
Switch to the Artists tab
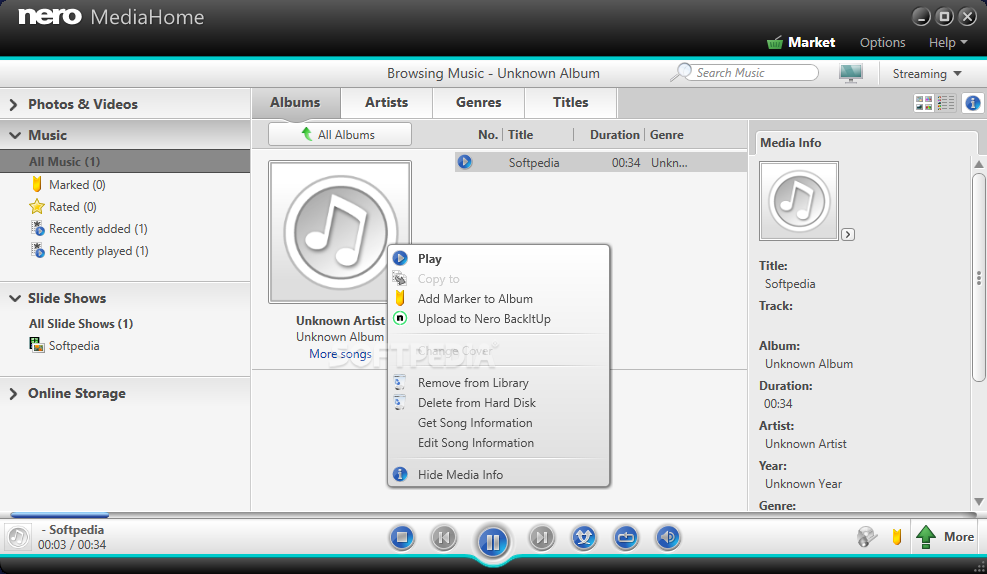(386, 103)
